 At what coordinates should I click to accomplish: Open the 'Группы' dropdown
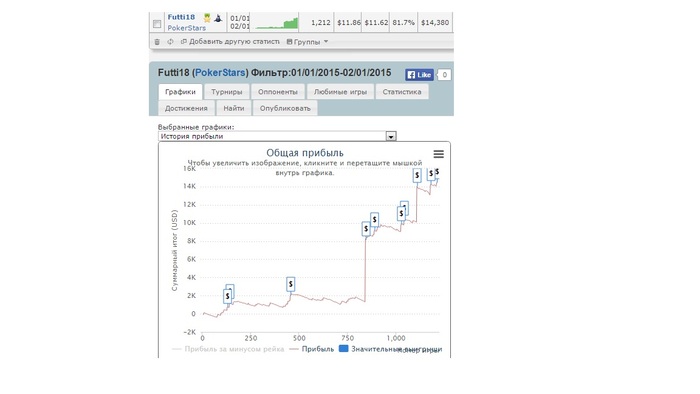tap(307, 41)
